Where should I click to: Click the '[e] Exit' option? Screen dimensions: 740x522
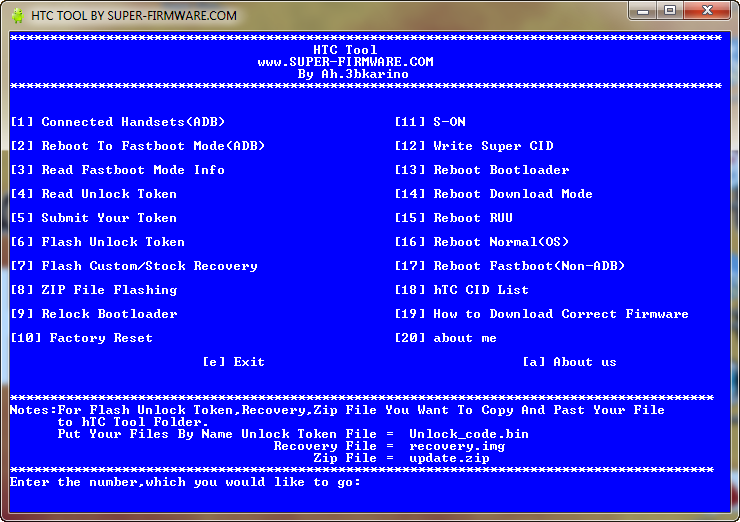tap(234, 362)
